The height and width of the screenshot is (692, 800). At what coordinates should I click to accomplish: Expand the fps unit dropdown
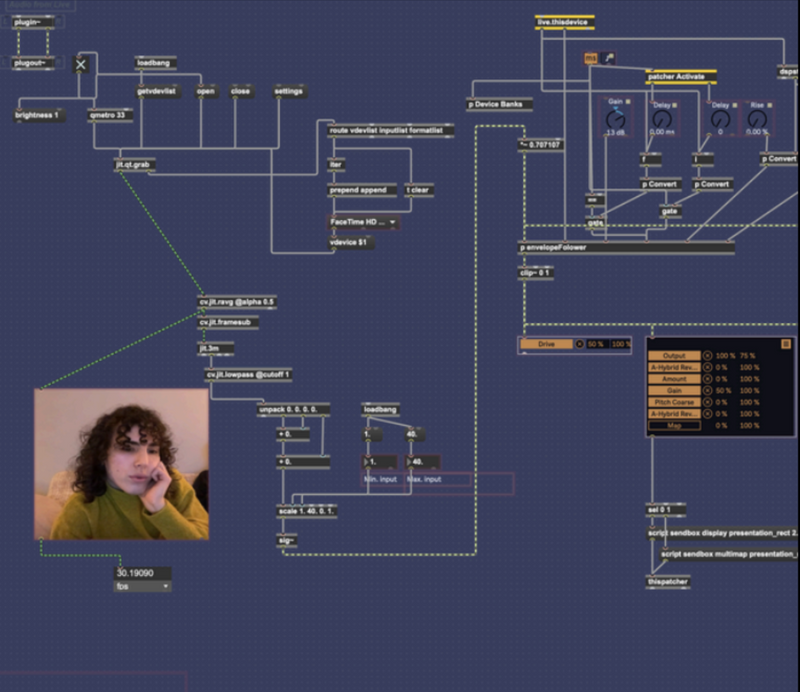click(x=141, y=587)
